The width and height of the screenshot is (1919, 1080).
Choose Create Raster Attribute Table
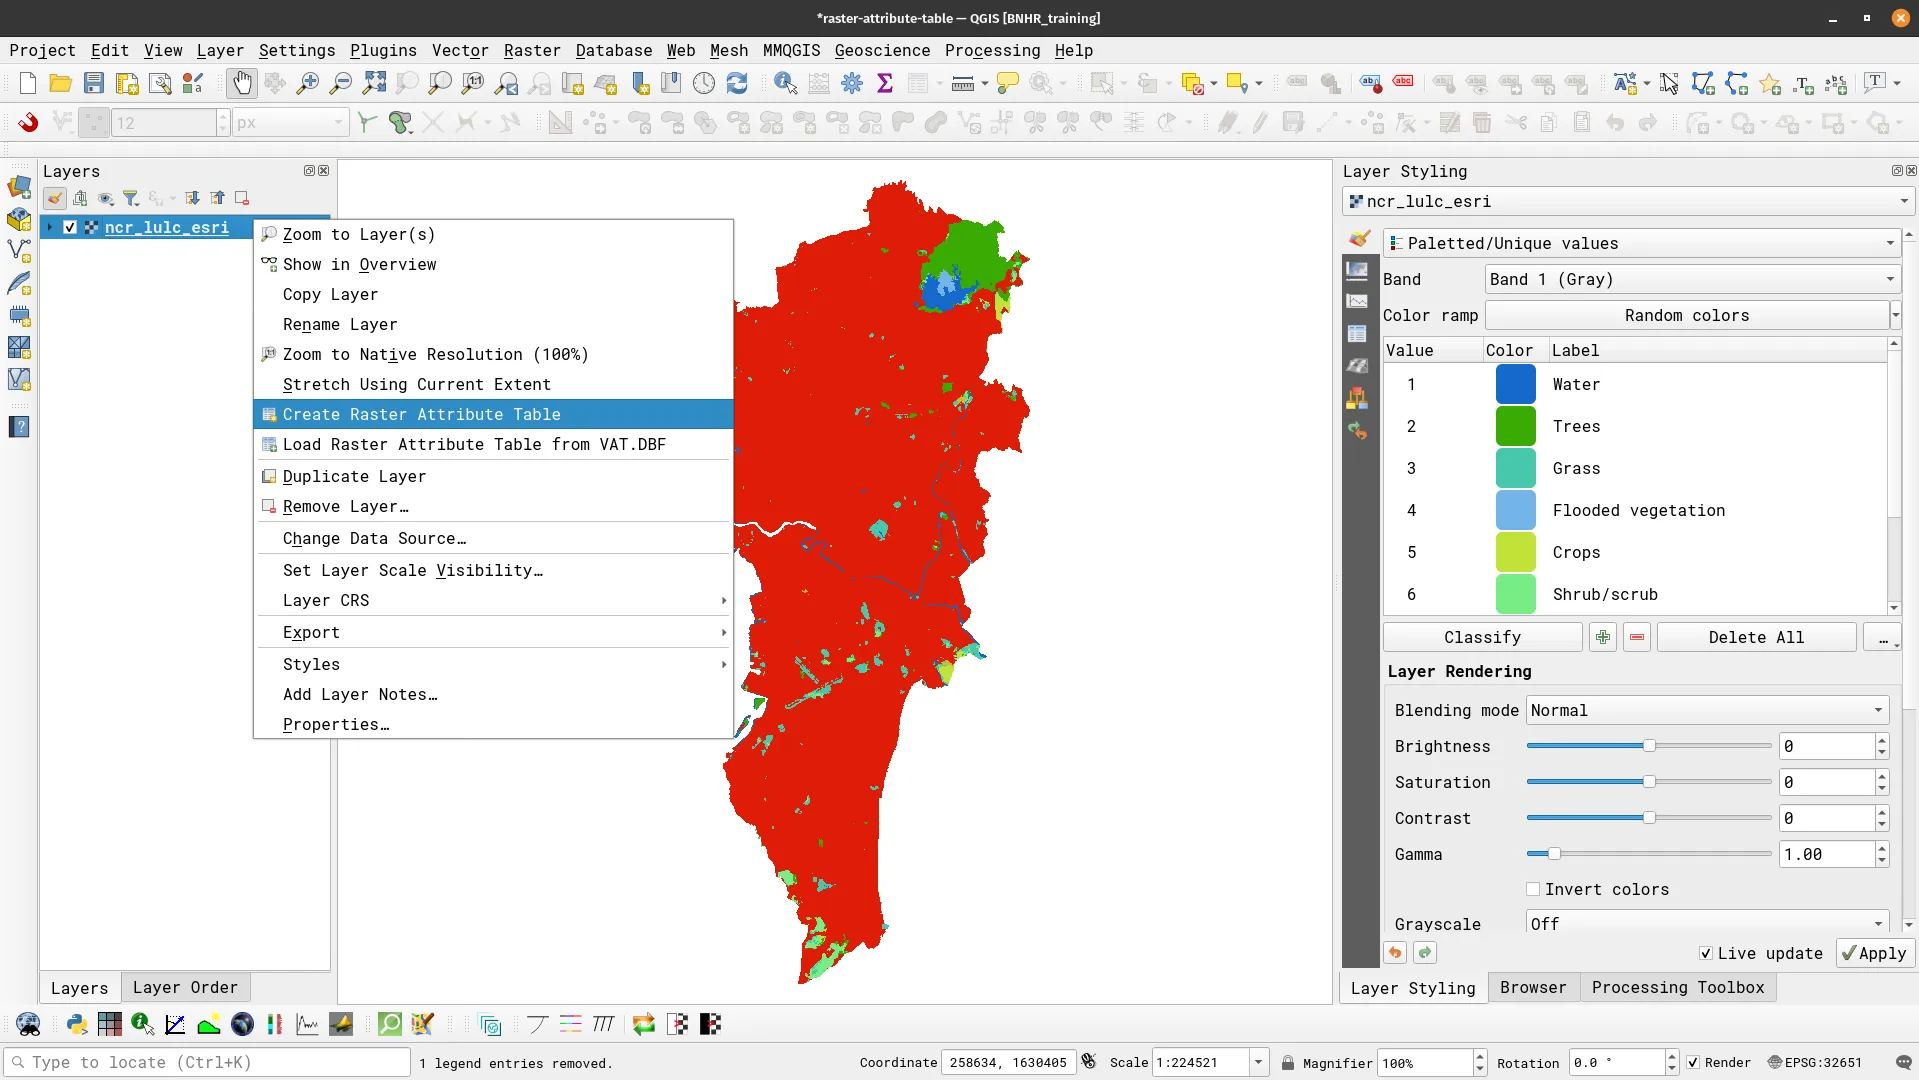[x=422, y=414]
